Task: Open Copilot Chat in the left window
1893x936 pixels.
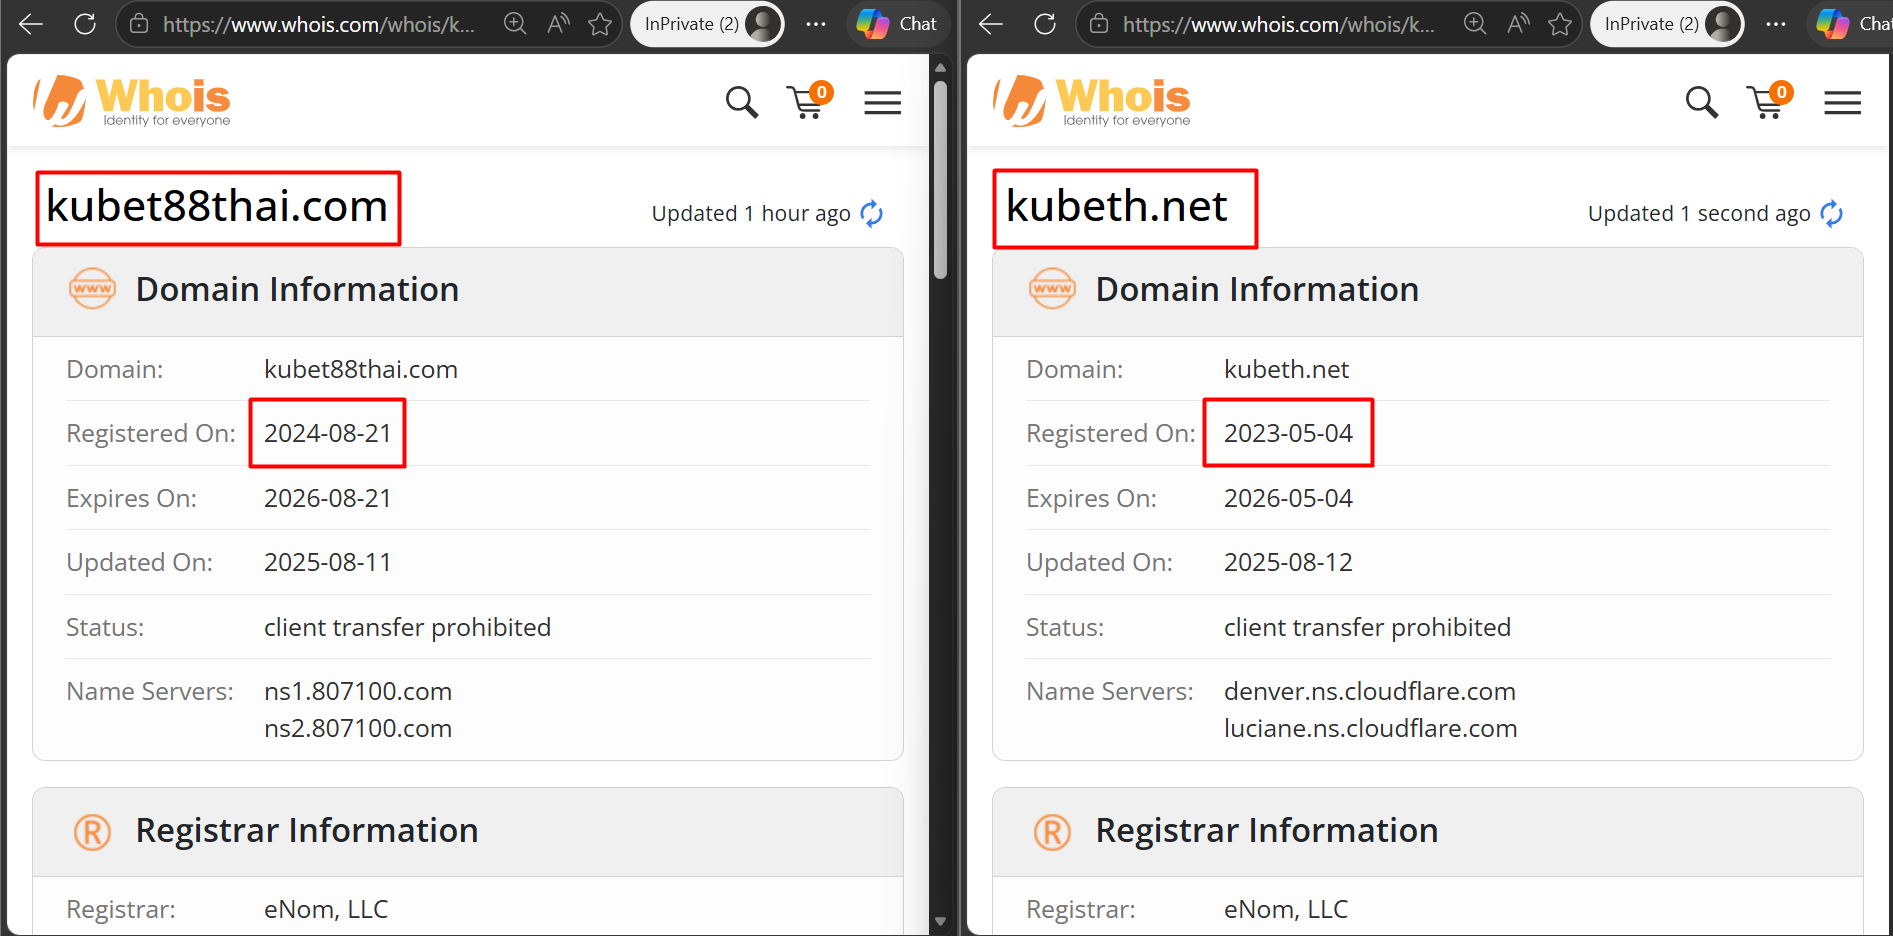Action: [x=897, y=24]
